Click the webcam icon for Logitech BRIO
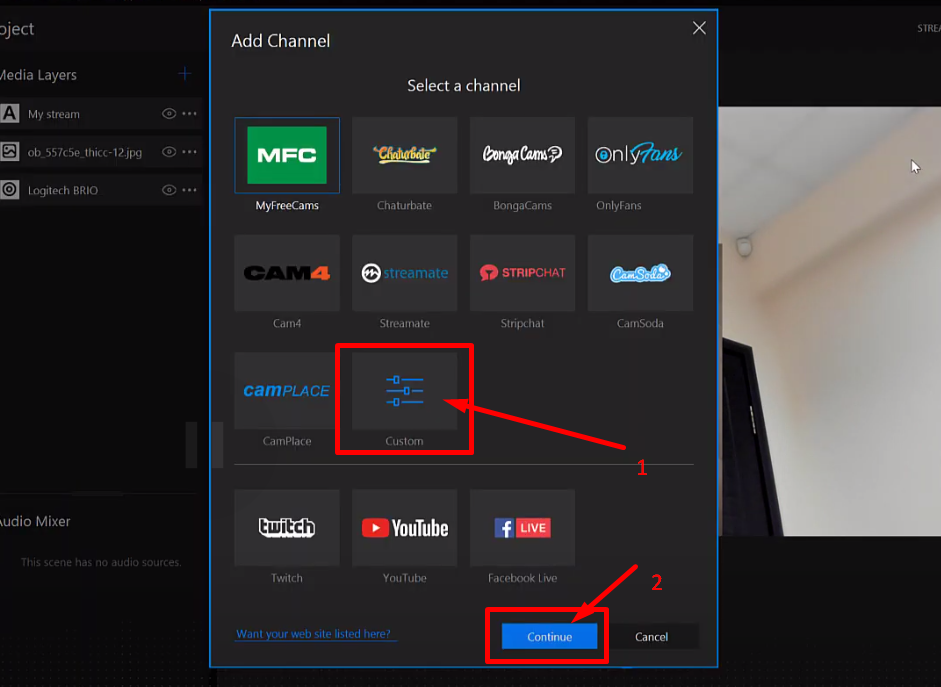 coord(10,190)
